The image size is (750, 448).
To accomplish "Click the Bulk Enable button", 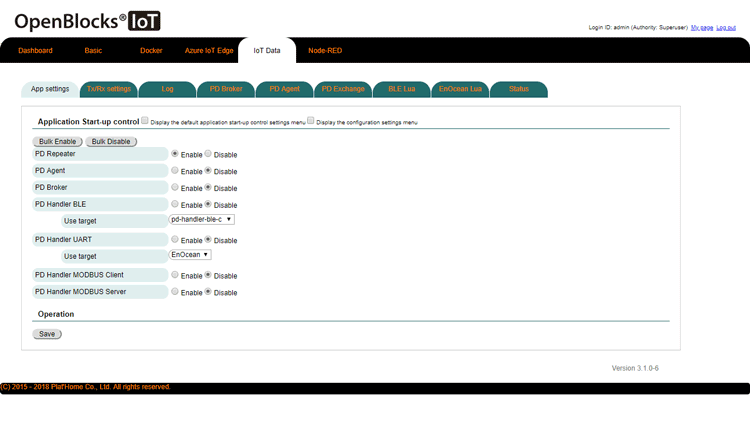I will point(58,141).
